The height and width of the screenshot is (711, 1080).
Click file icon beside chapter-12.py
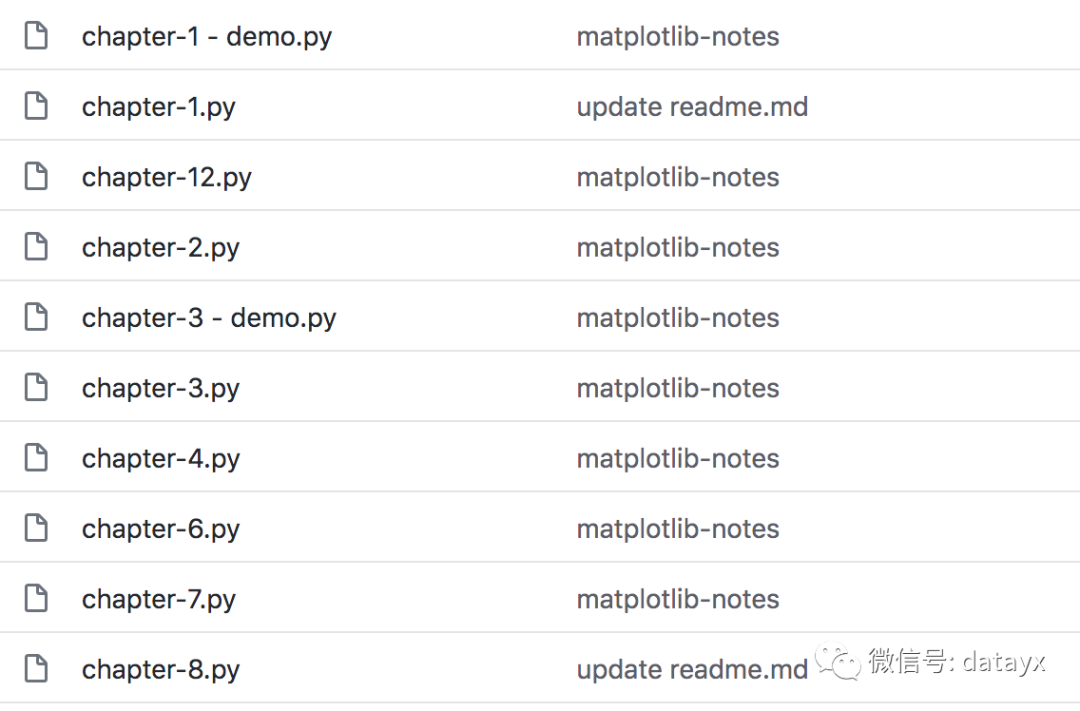(x=36, y=176)
